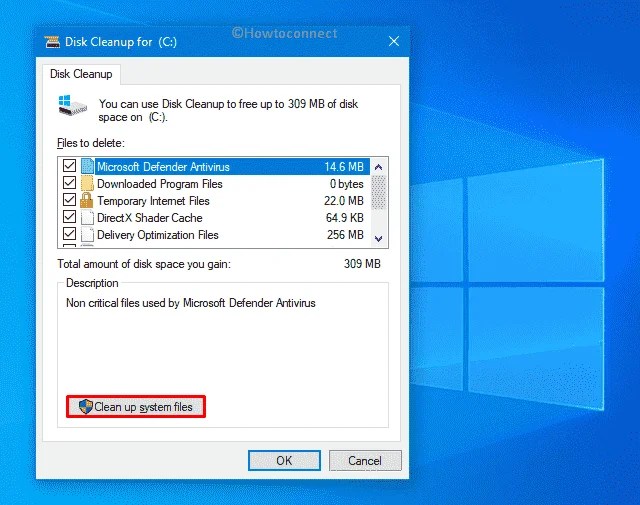Image resolution: width=640 pixels, height=505 pixels.
Task: Select the Downloaded Program Files row
Action: (214, 184)
